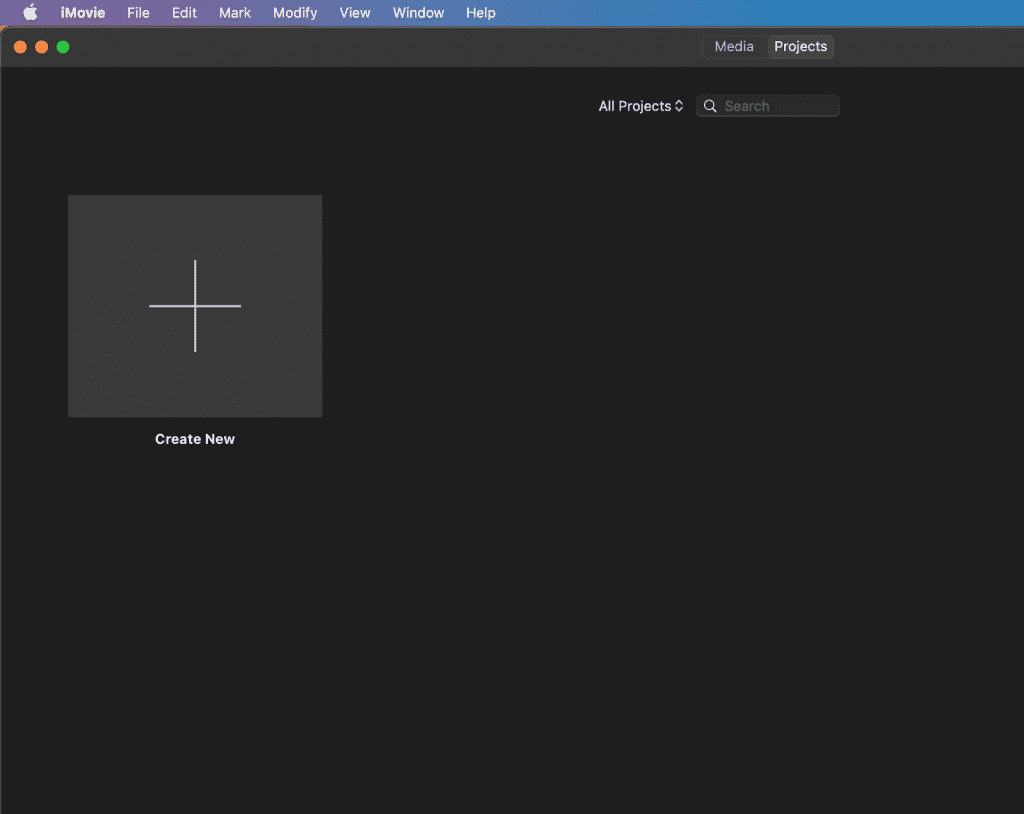Open the File menu
The width and height of the screenshot is (1024, 814).
pos(138,12)
